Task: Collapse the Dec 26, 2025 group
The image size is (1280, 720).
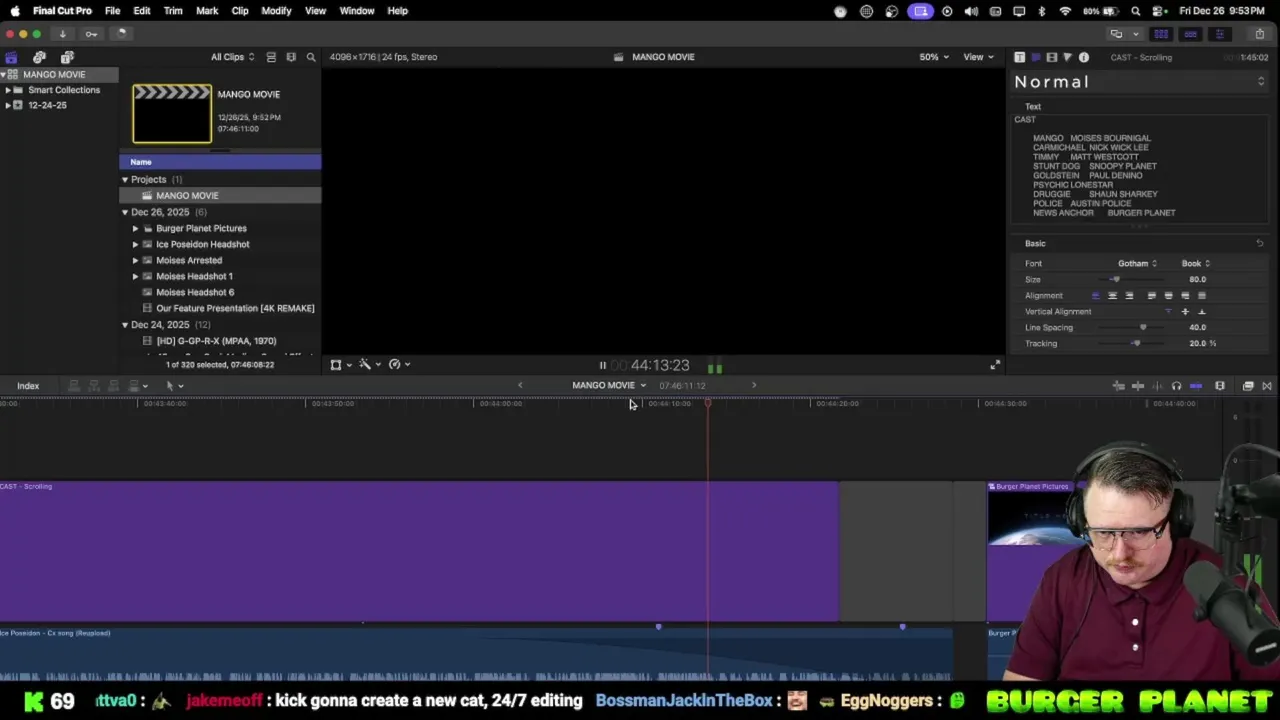Action: [125, 212]
